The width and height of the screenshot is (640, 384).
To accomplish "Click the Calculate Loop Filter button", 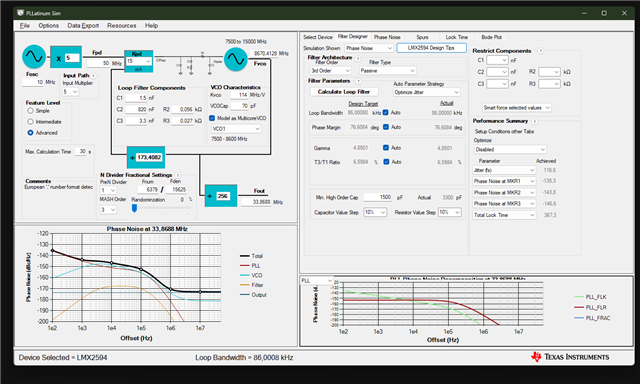I will tap(344, 92).
